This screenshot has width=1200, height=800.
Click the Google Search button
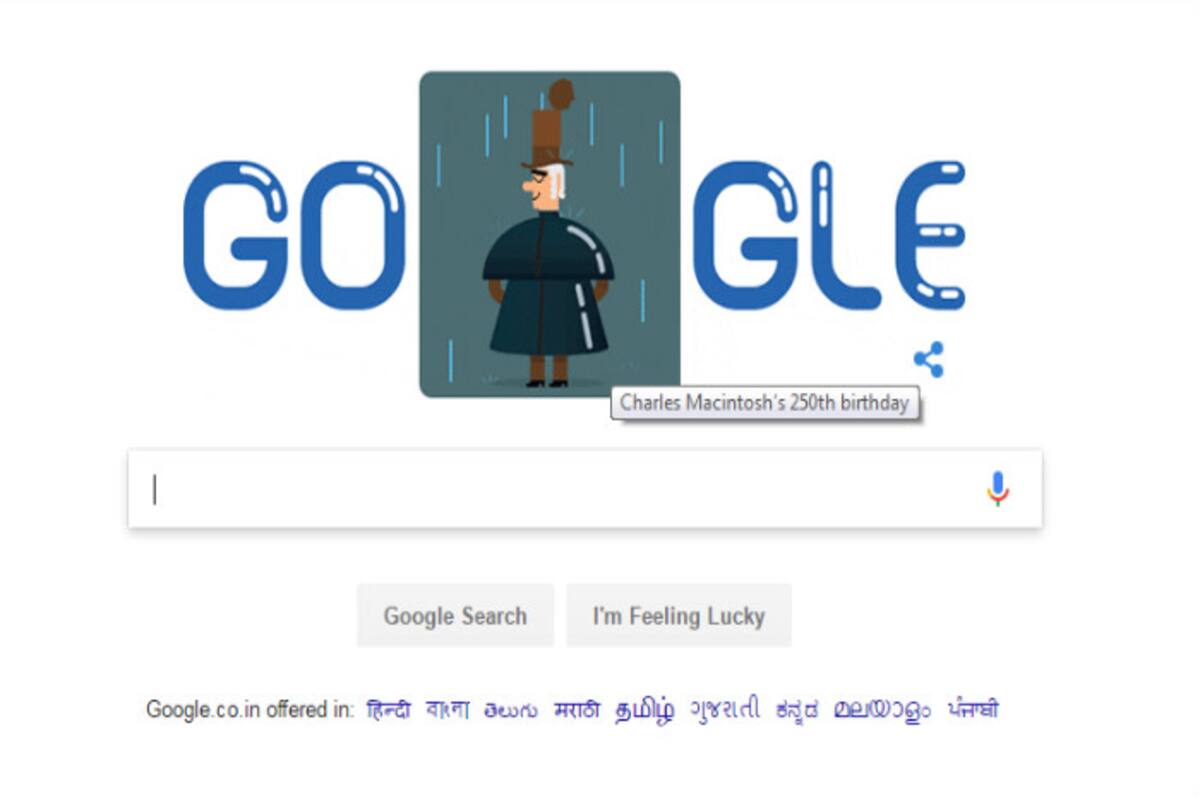pyautogui.click(x=455, y=616)
